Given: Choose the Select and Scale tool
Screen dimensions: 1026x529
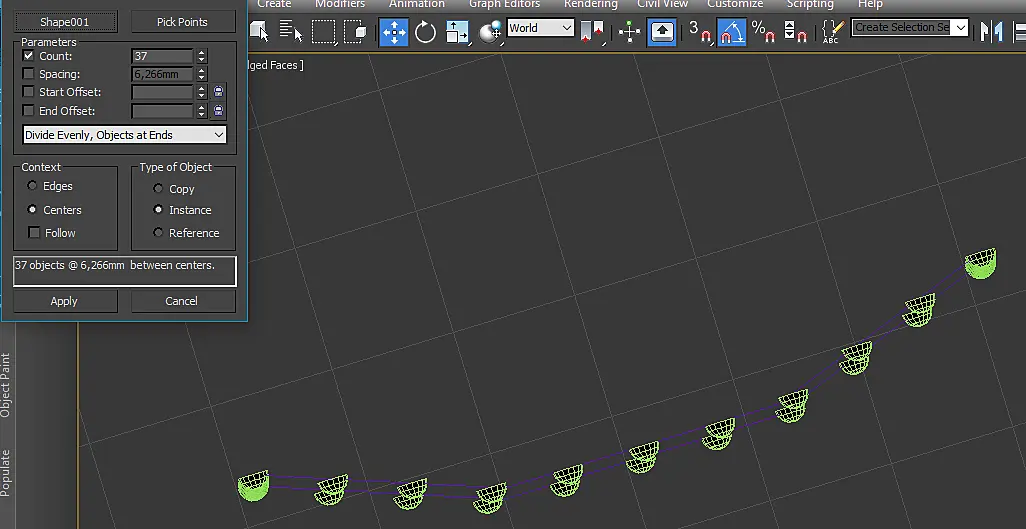Looking at the screenshot, I should [x=457, y=31].
